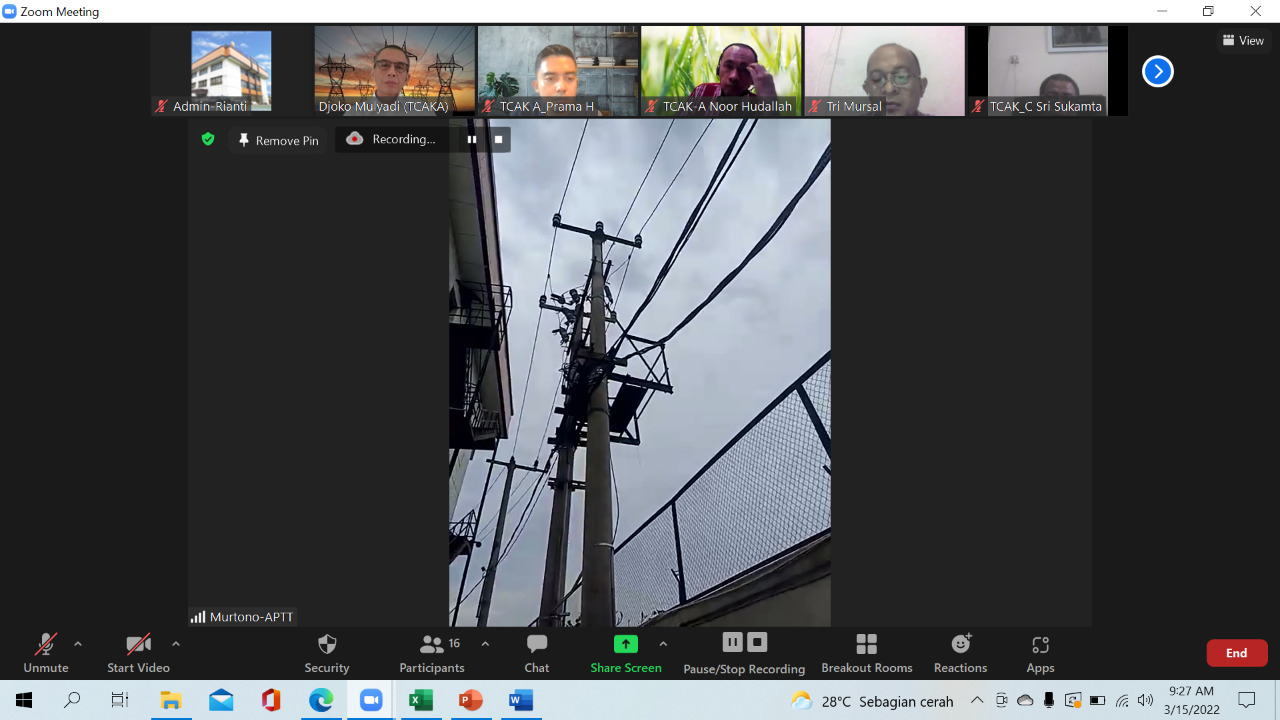This screenshot has height=720, width=1280.
Task: Open the Reactions menu
Action: pos(961,654)
